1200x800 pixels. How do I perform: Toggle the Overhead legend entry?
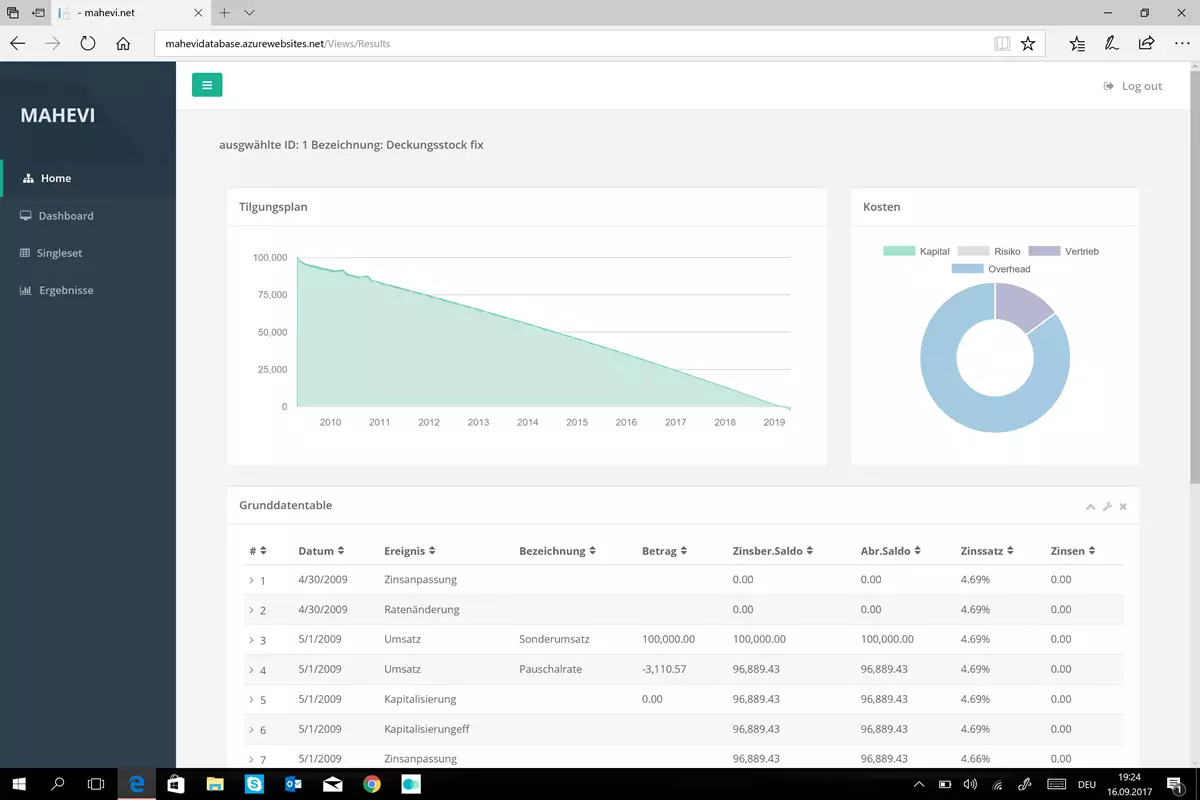[991, 269]
